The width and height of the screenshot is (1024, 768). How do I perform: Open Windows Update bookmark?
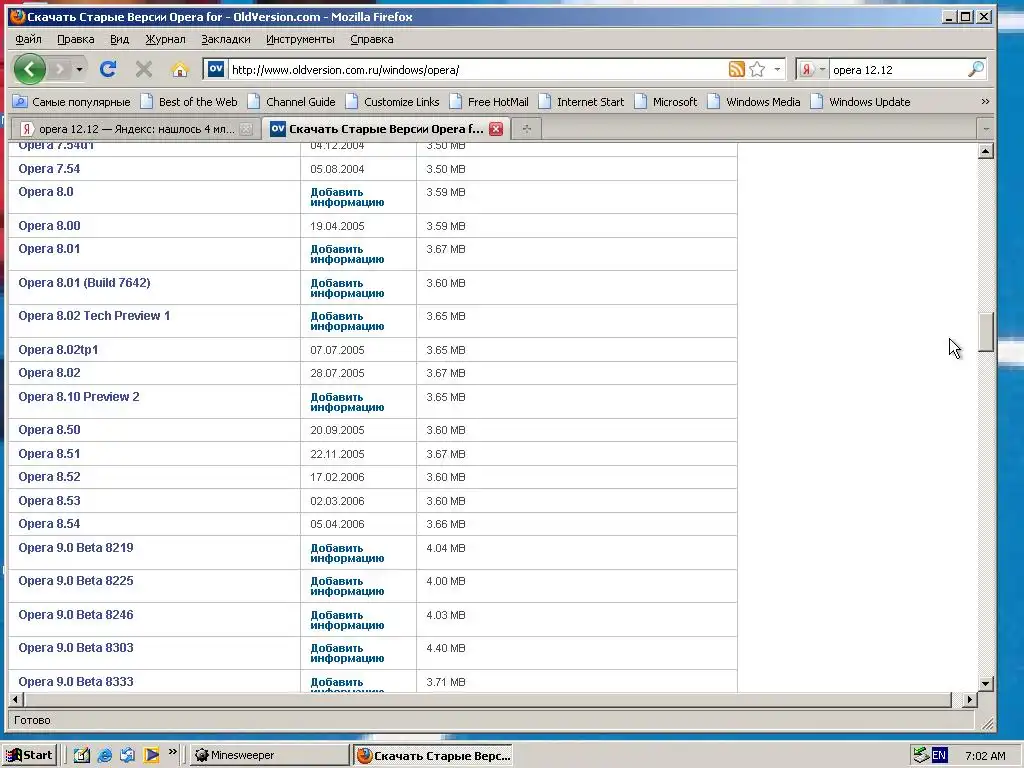coord(860,102)
